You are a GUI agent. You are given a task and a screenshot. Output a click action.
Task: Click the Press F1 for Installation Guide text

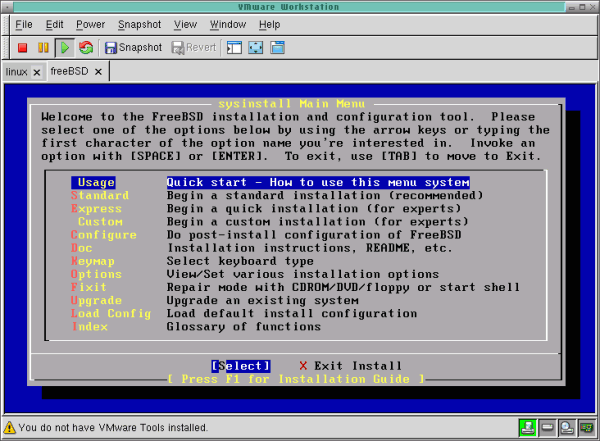296,379
